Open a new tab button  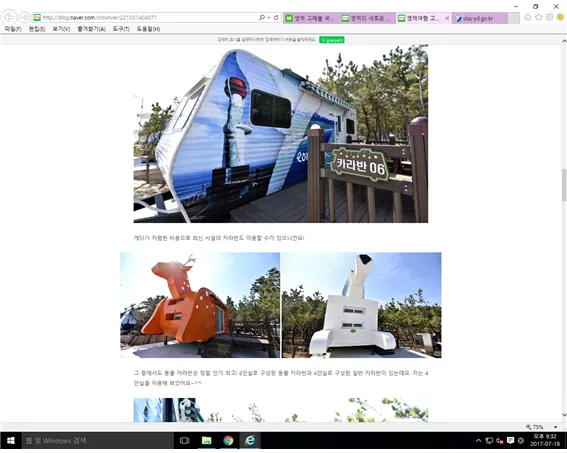514,18
